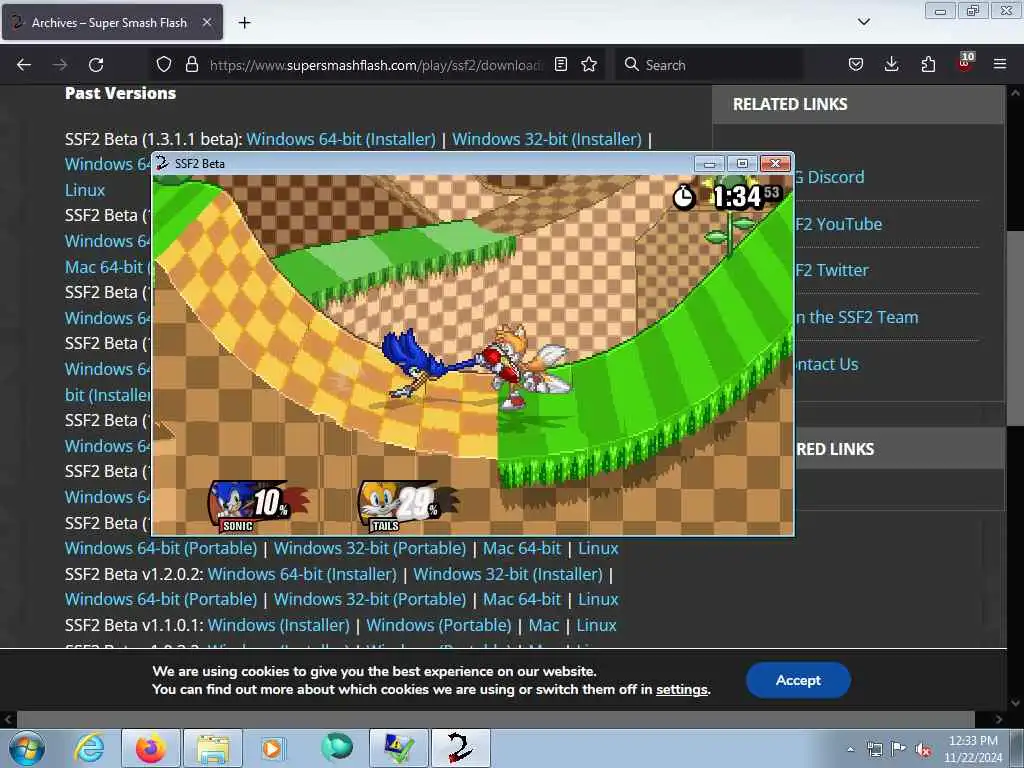
Task: Open the topmost Linux download link
Action: 85,190
